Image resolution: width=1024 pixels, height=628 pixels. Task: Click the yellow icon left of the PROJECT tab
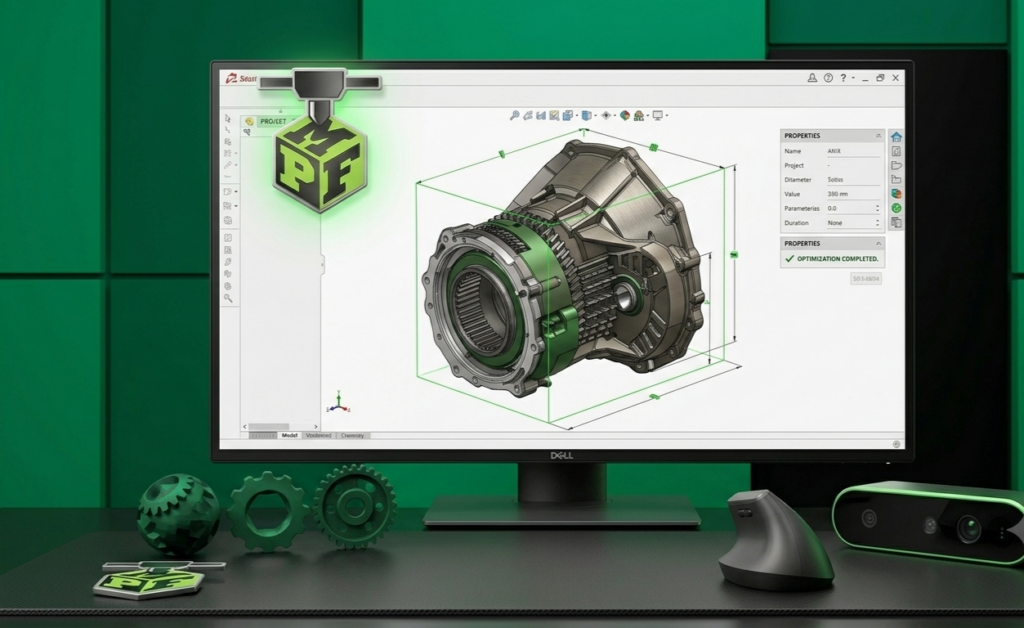[249, 121]
